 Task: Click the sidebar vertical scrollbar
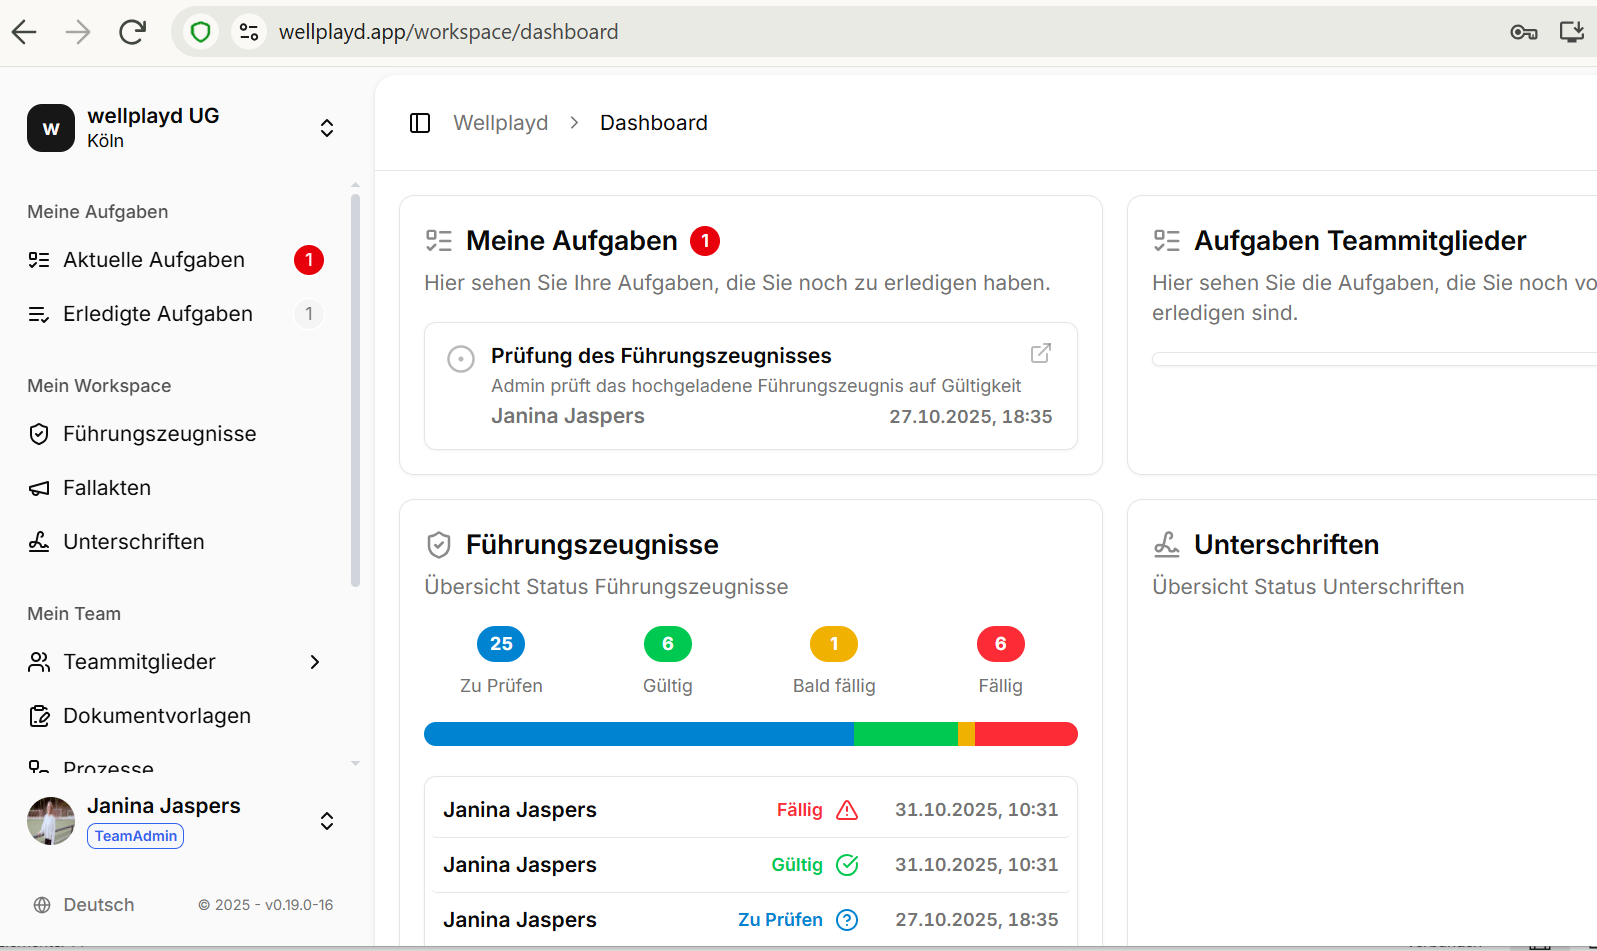click(355, 390)
